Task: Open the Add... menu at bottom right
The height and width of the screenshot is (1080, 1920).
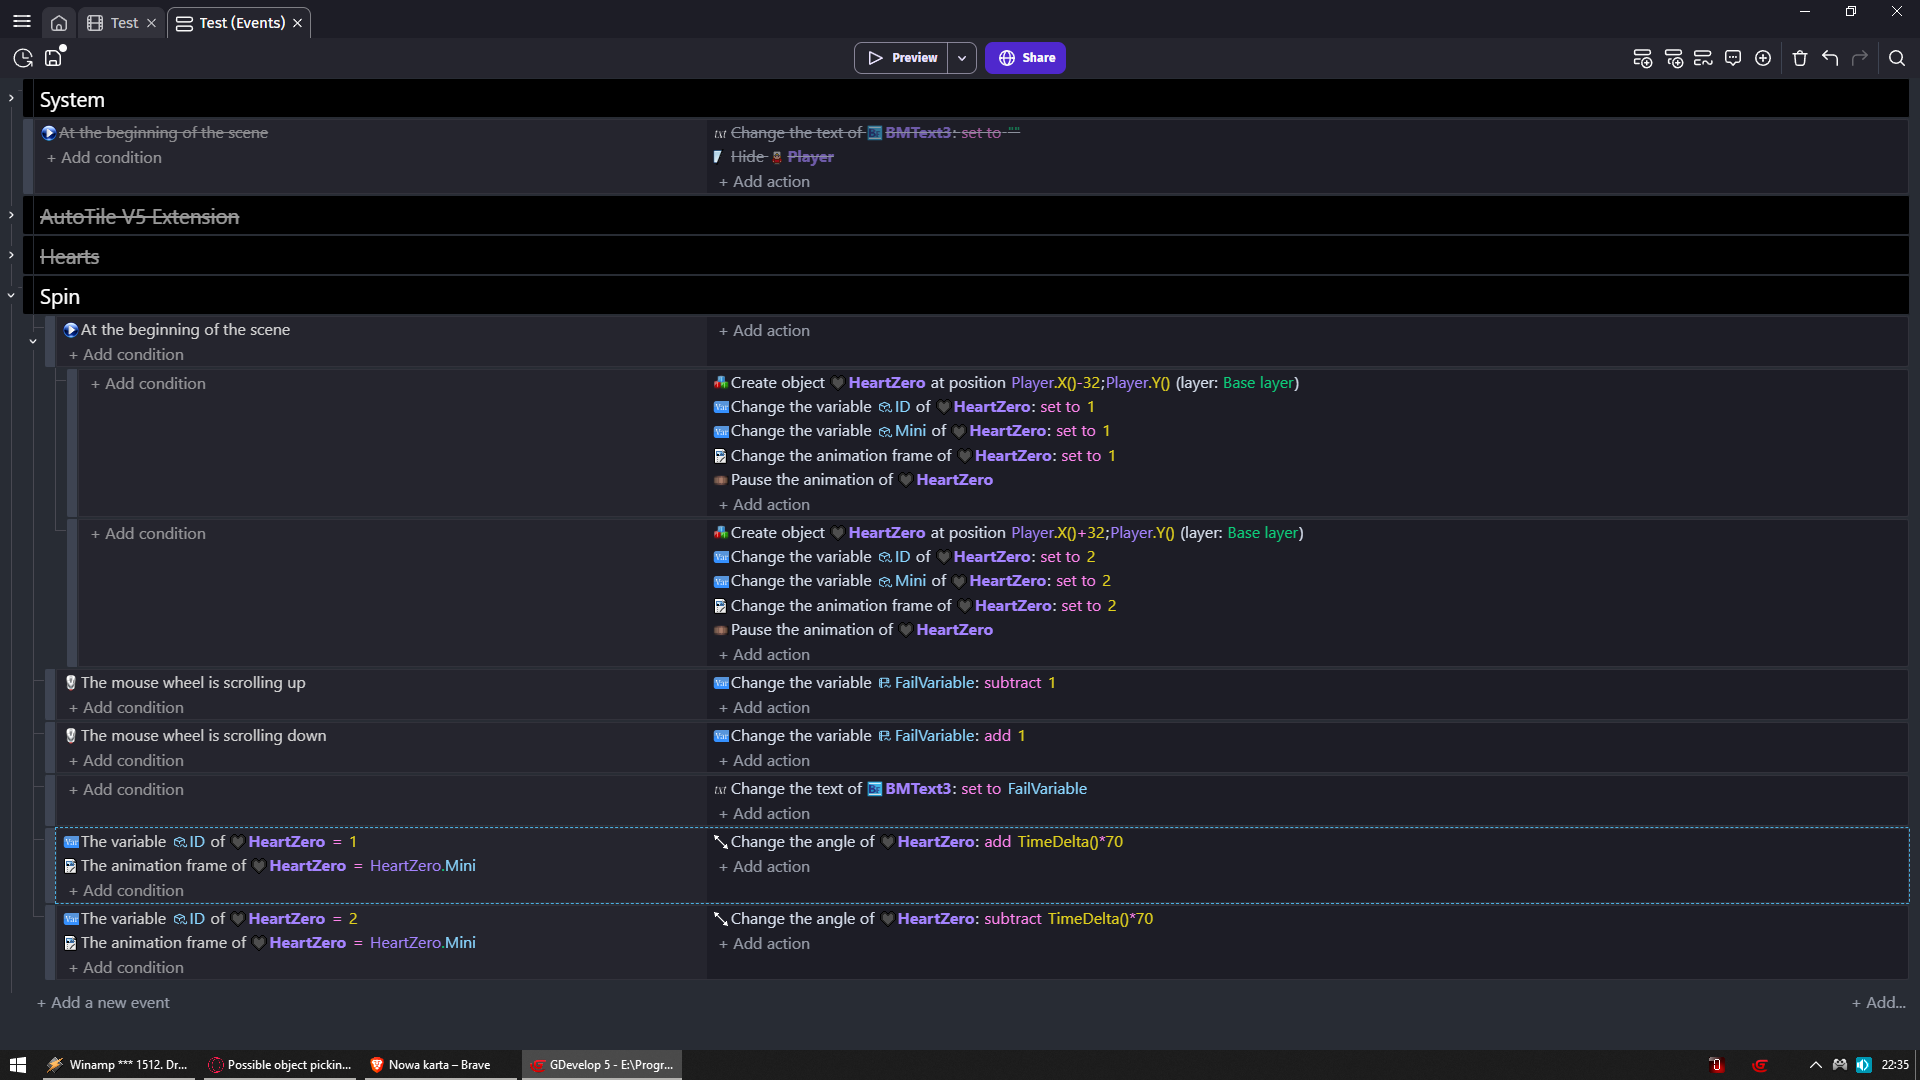Action: (x=1878, y=1003)
